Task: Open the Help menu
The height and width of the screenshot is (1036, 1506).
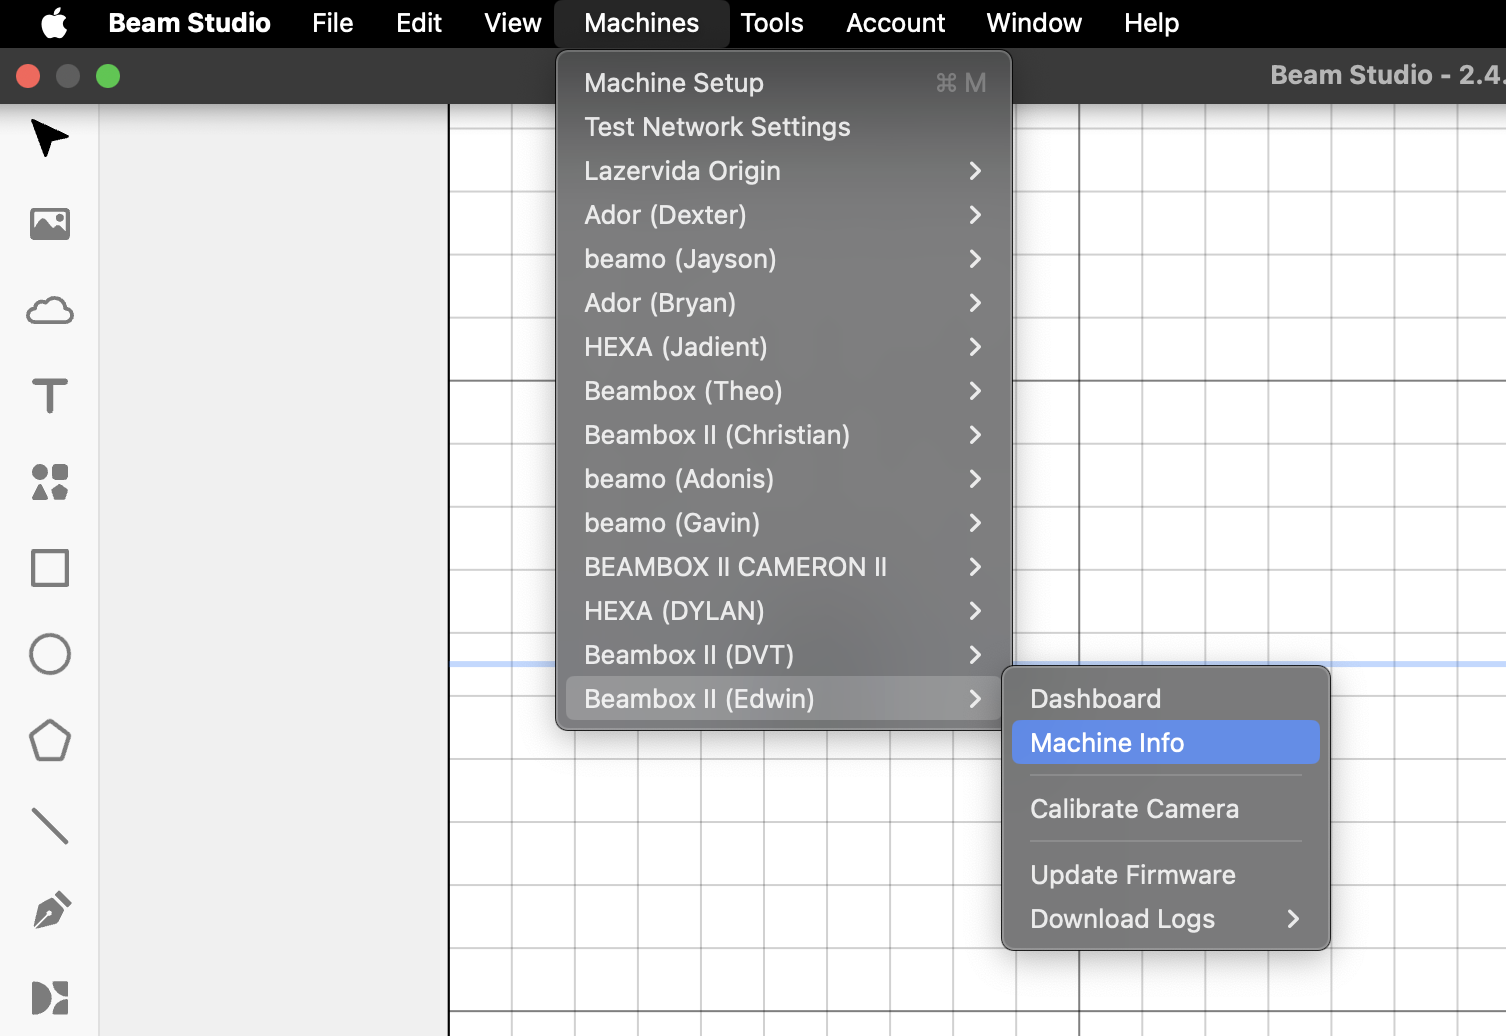Action: 1151,23
